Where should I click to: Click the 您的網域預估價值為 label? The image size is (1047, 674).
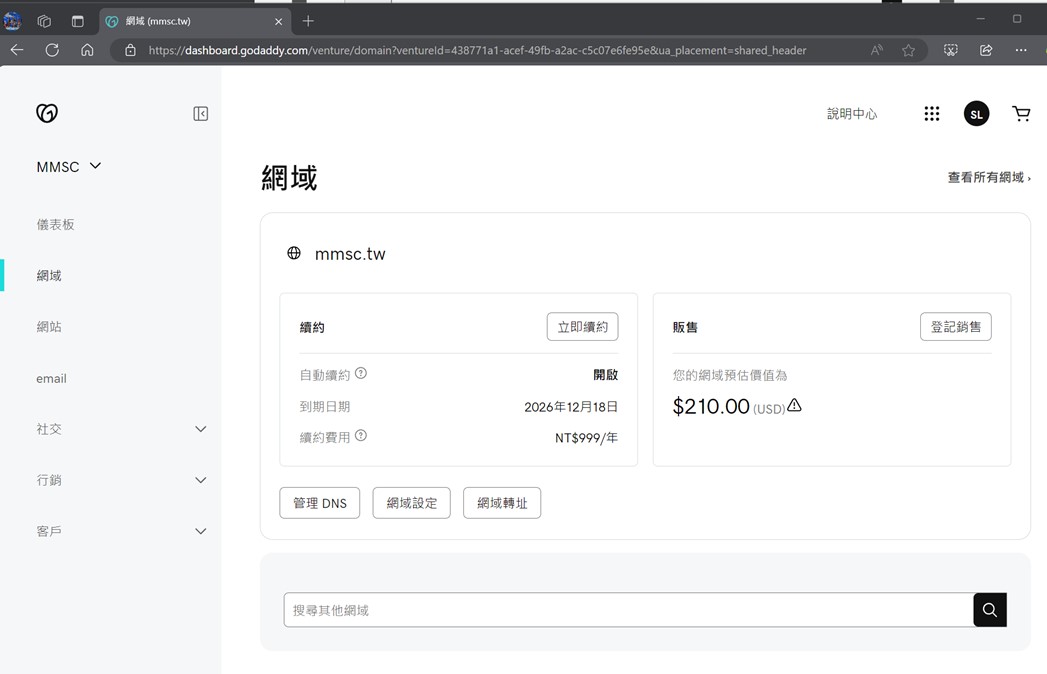(x=730, y=375)
